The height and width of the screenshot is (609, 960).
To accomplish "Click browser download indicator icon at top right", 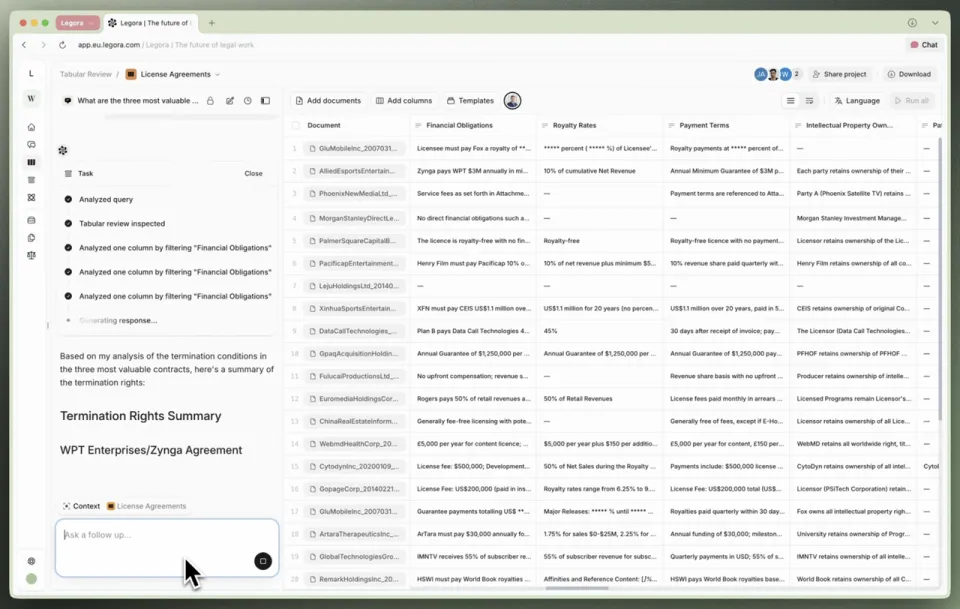I will (912, 23).
